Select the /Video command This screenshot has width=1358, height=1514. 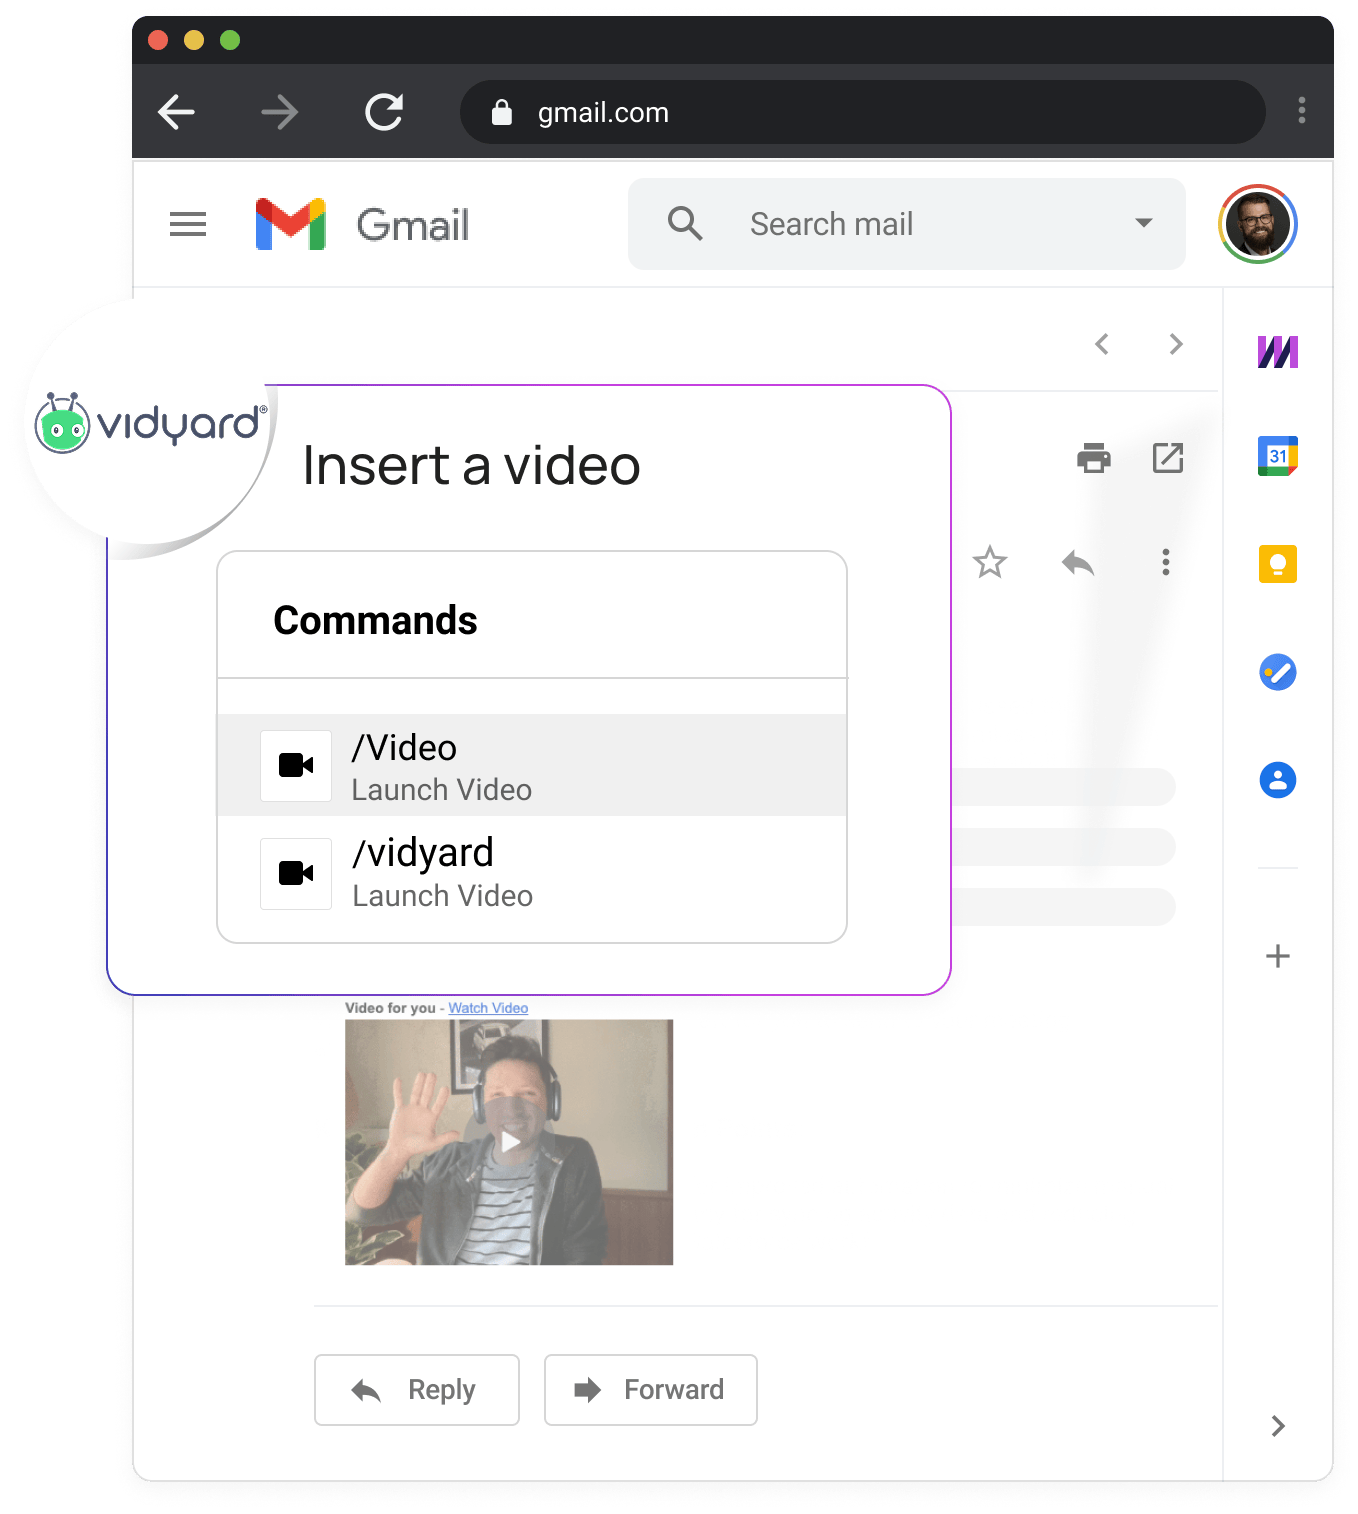pyautogui.click(x=532, y=765)
